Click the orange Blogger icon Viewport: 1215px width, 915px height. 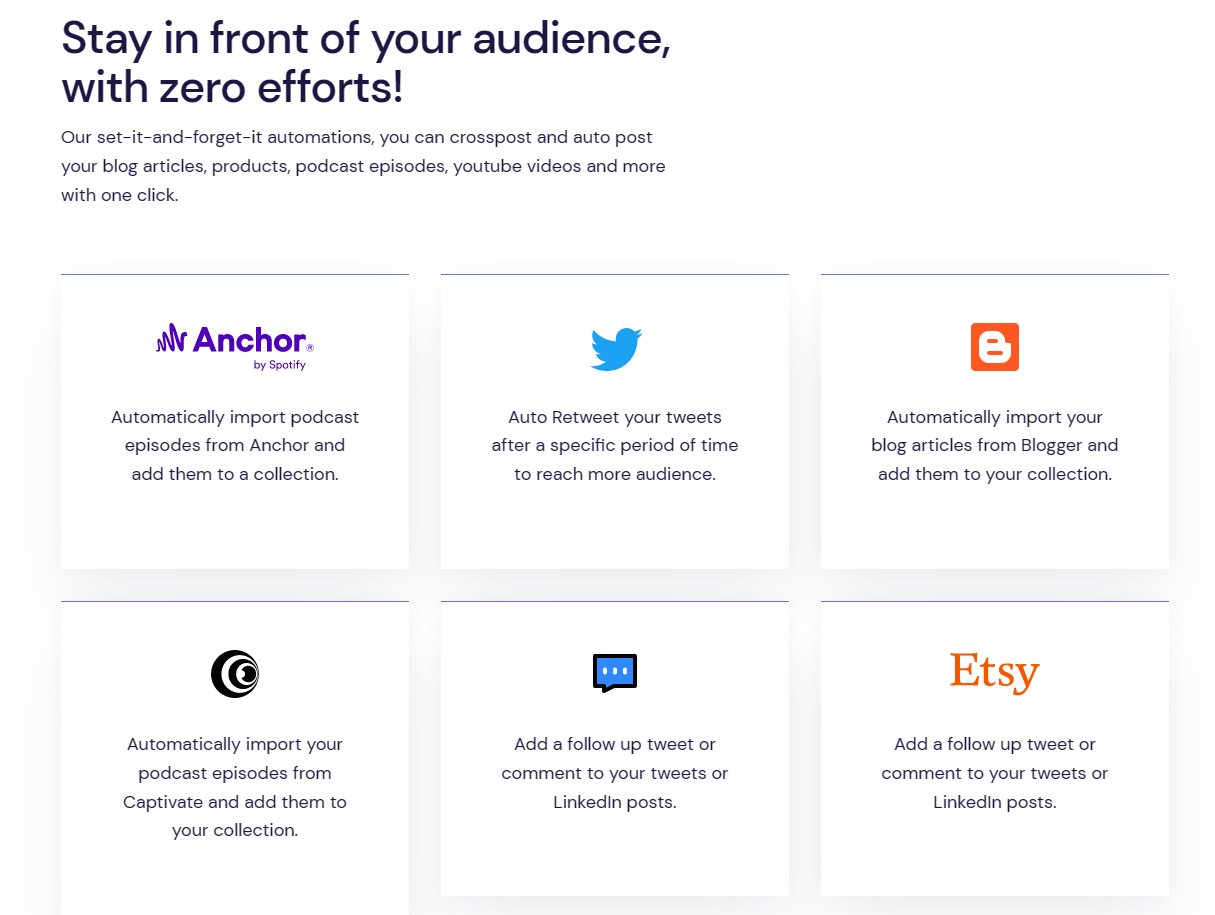(995, 347)
